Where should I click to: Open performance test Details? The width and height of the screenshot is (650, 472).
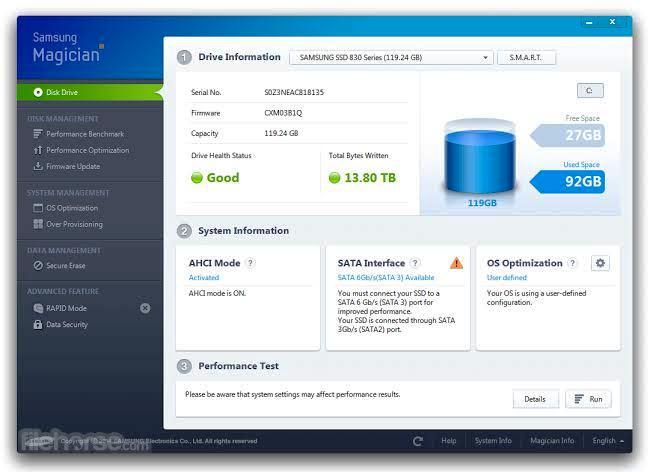pos(535,399)
